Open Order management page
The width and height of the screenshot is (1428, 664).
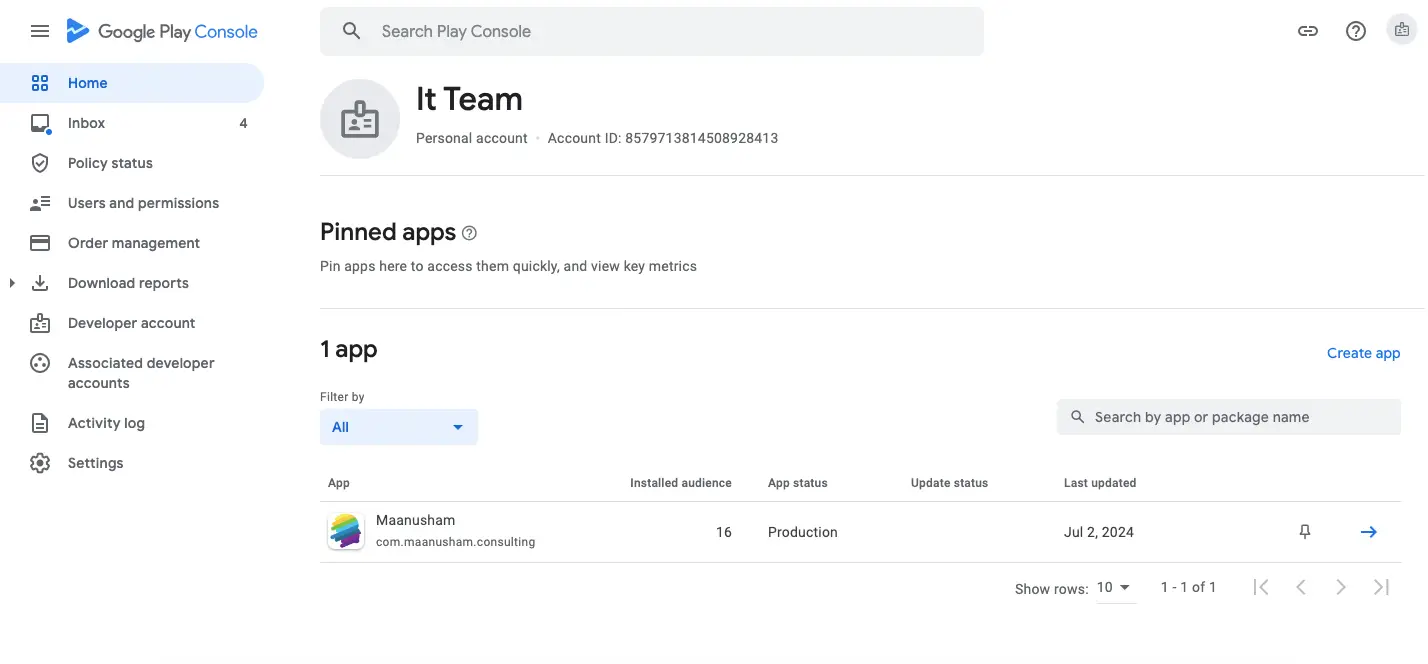pos(132,243)
